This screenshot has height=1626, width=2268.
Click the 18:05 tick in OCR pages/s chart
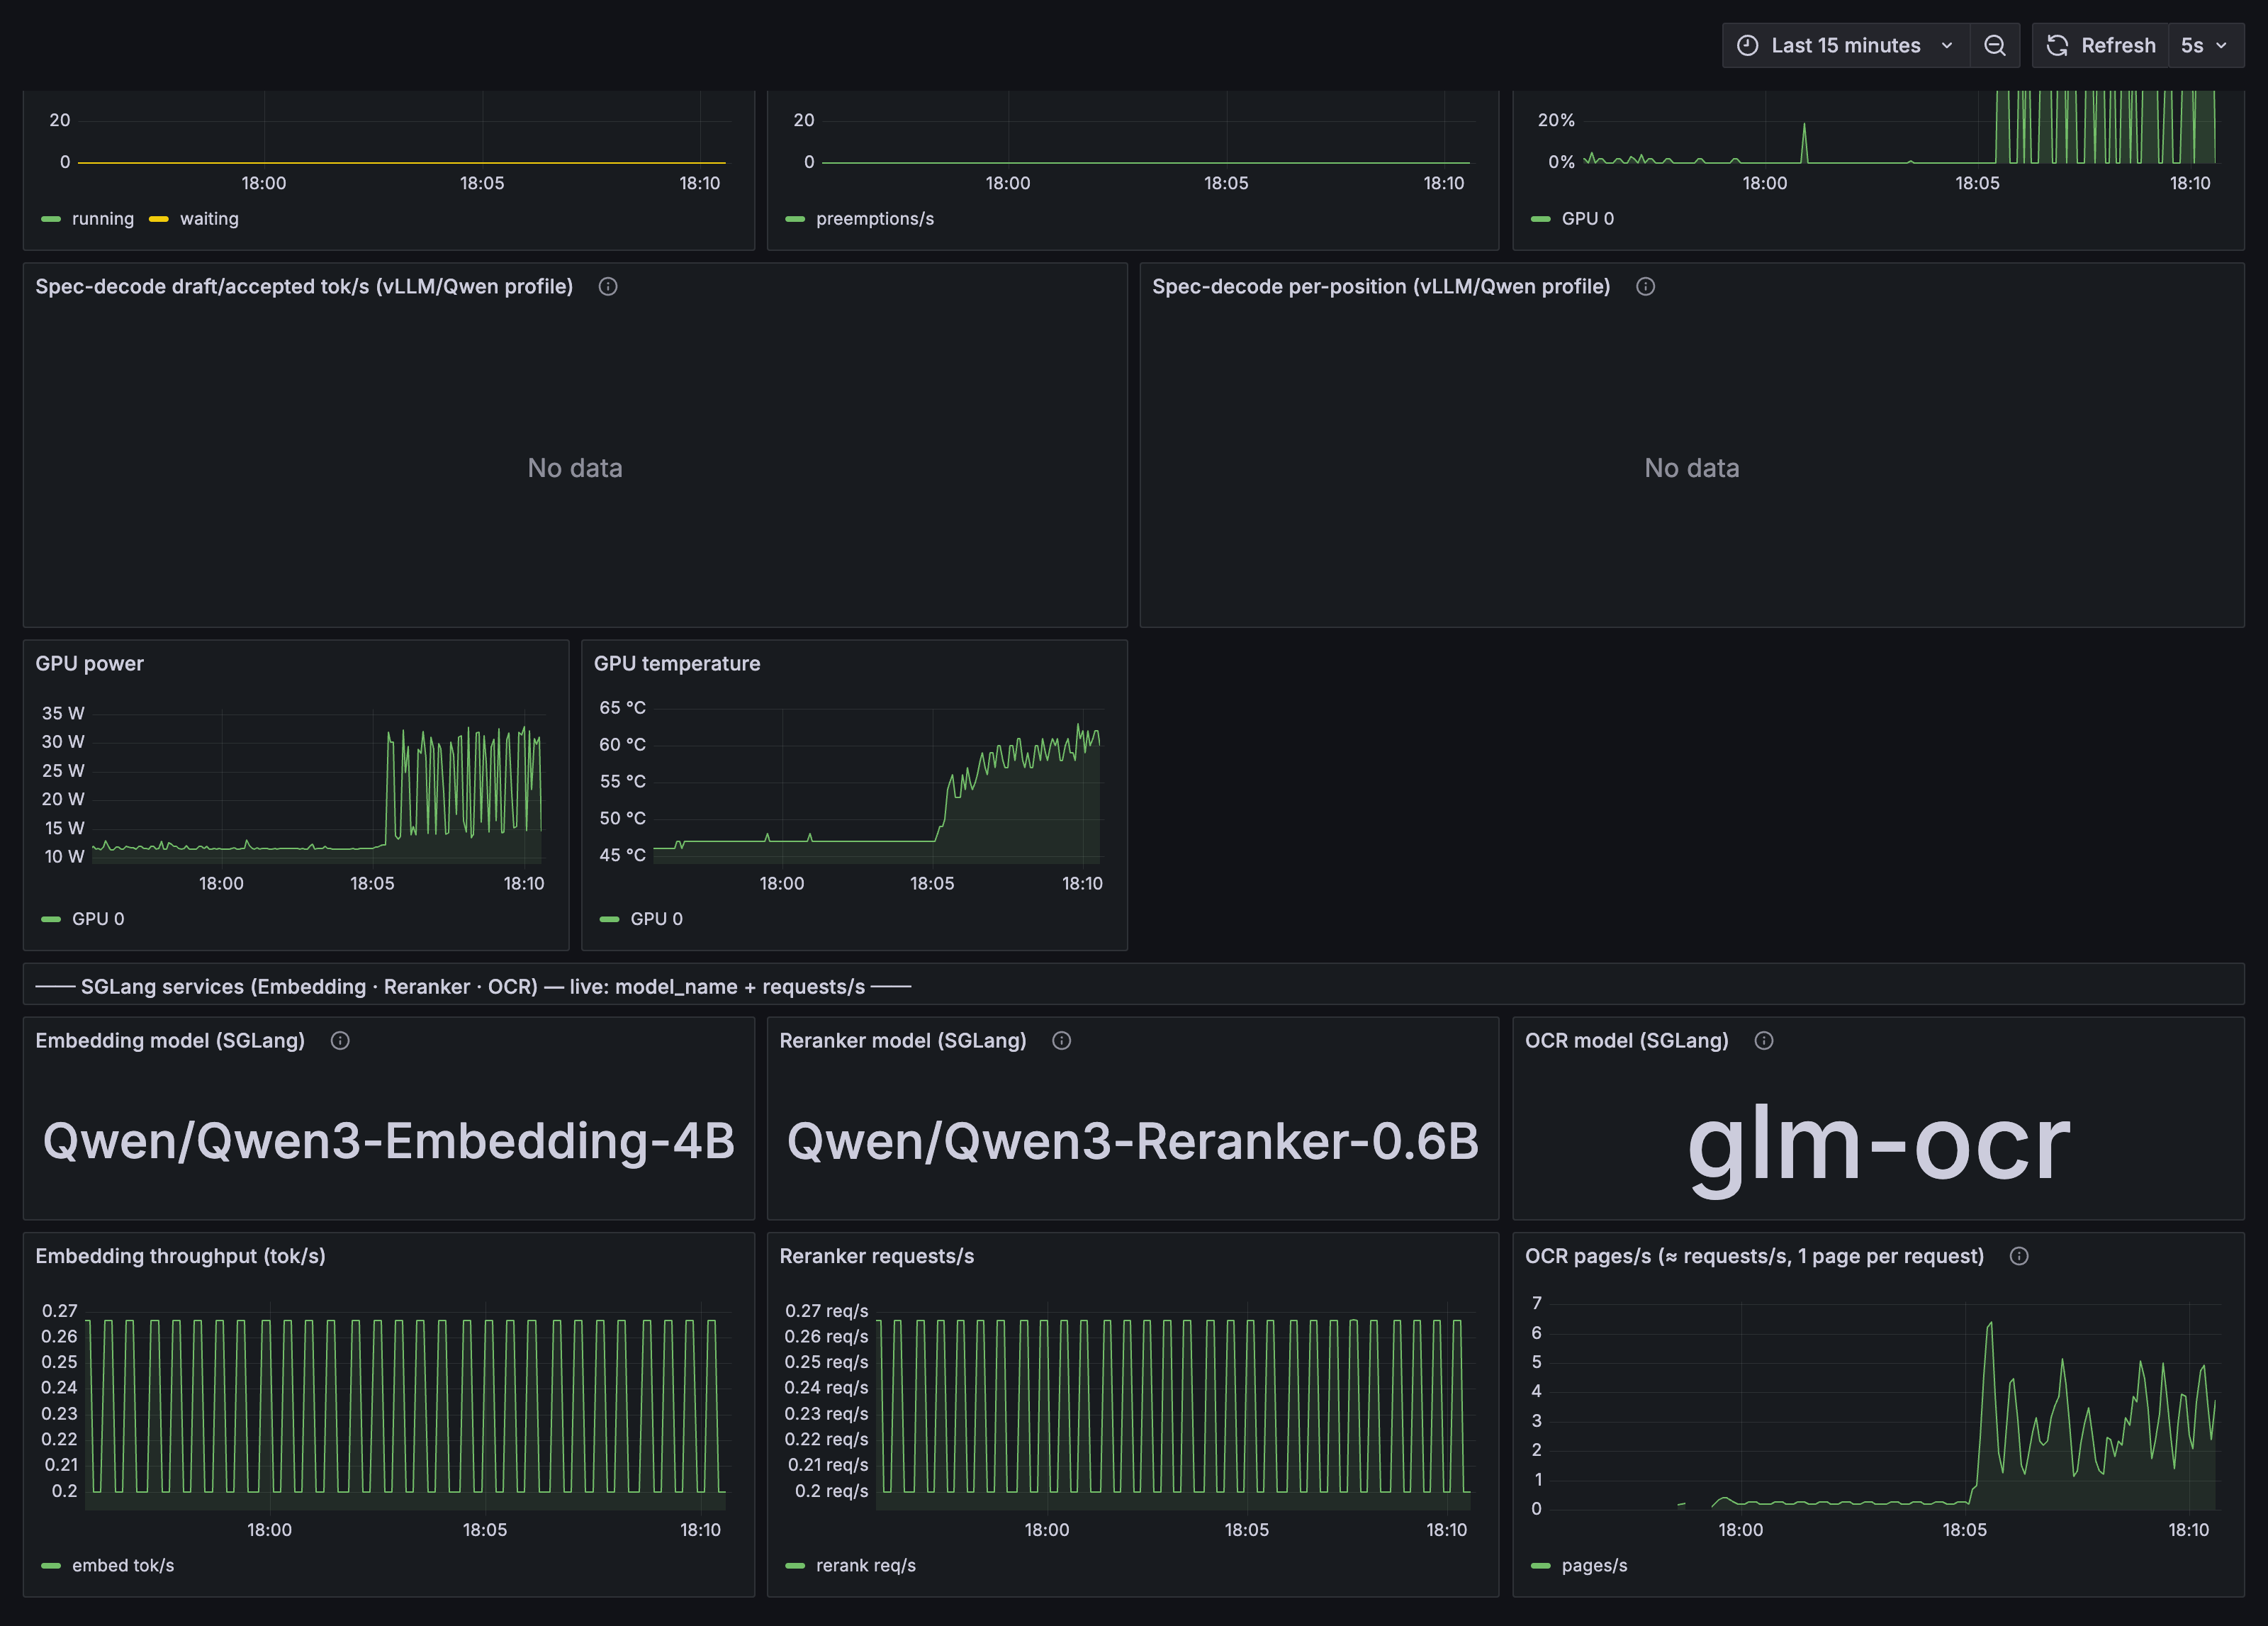[1965, 1530]
